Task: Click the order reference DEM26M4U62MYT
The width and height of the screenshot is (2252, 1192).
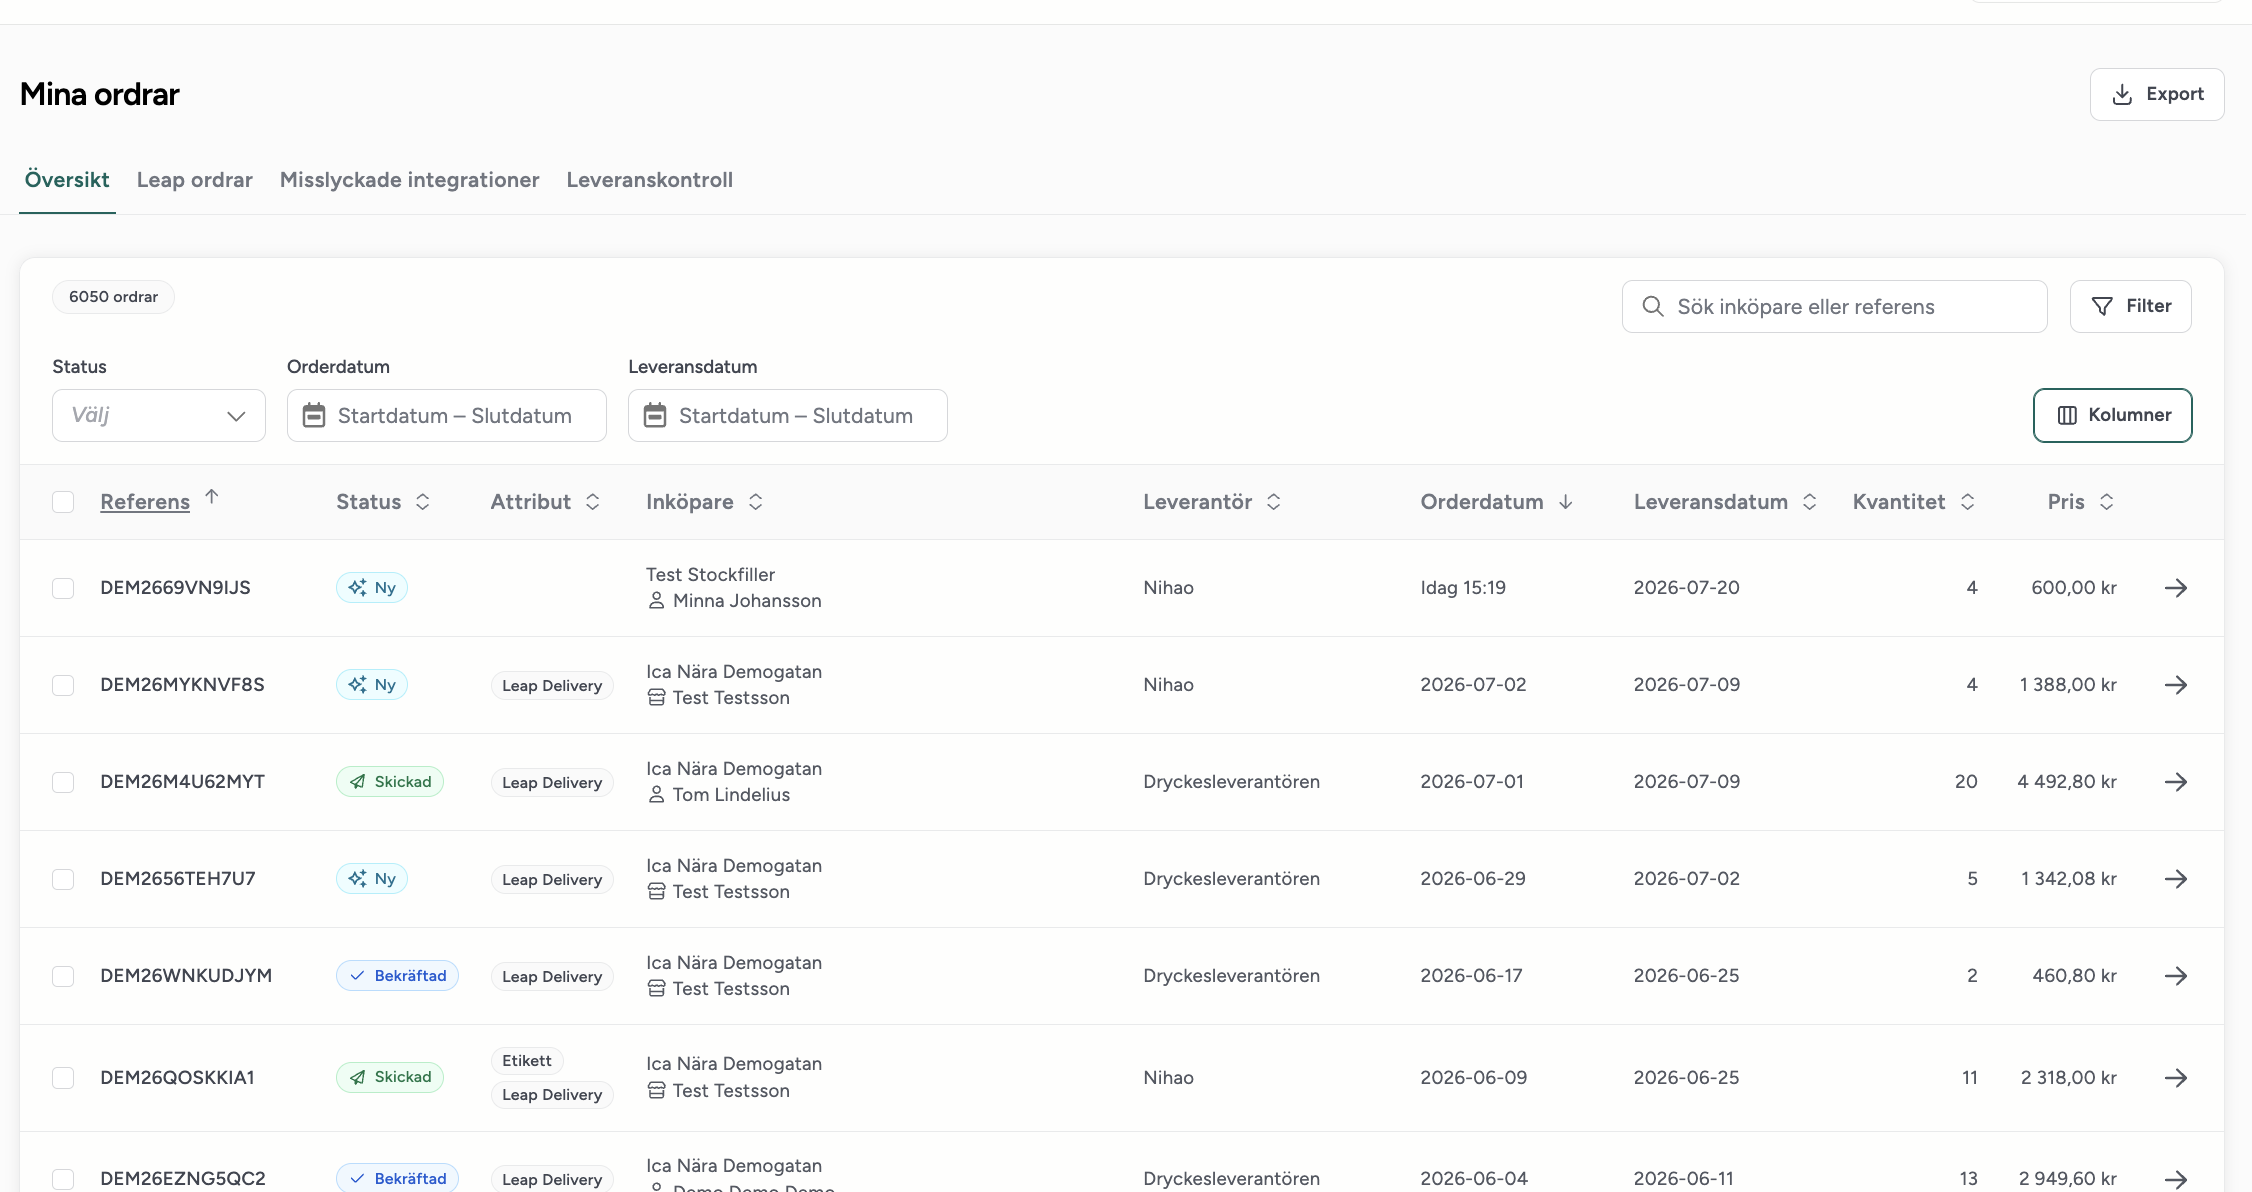Action: click(x=183, y=782)
